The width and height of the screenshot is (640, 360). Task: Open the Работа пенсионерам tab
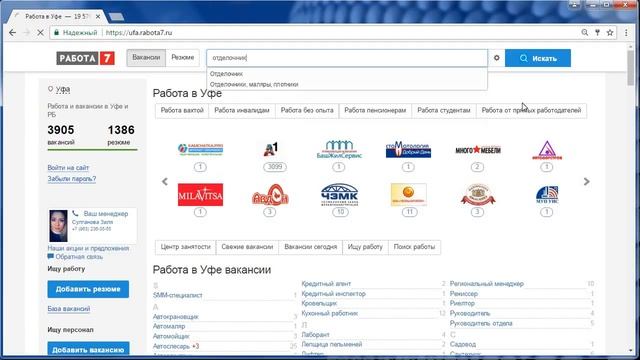[375, 111]
